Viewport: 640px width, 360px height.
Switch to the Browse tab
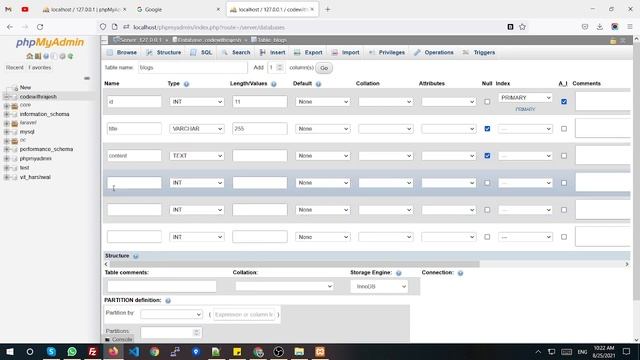pos(122,52)
